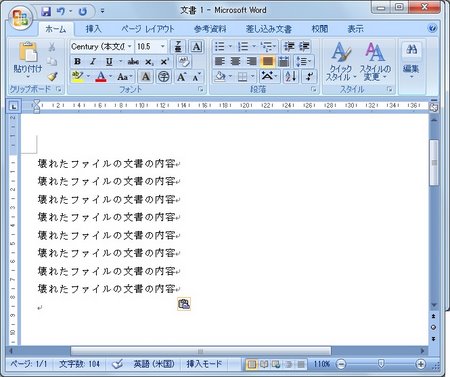Zoom in with plus button
This screenshot has width=450, height=377.
click(421, 364)
